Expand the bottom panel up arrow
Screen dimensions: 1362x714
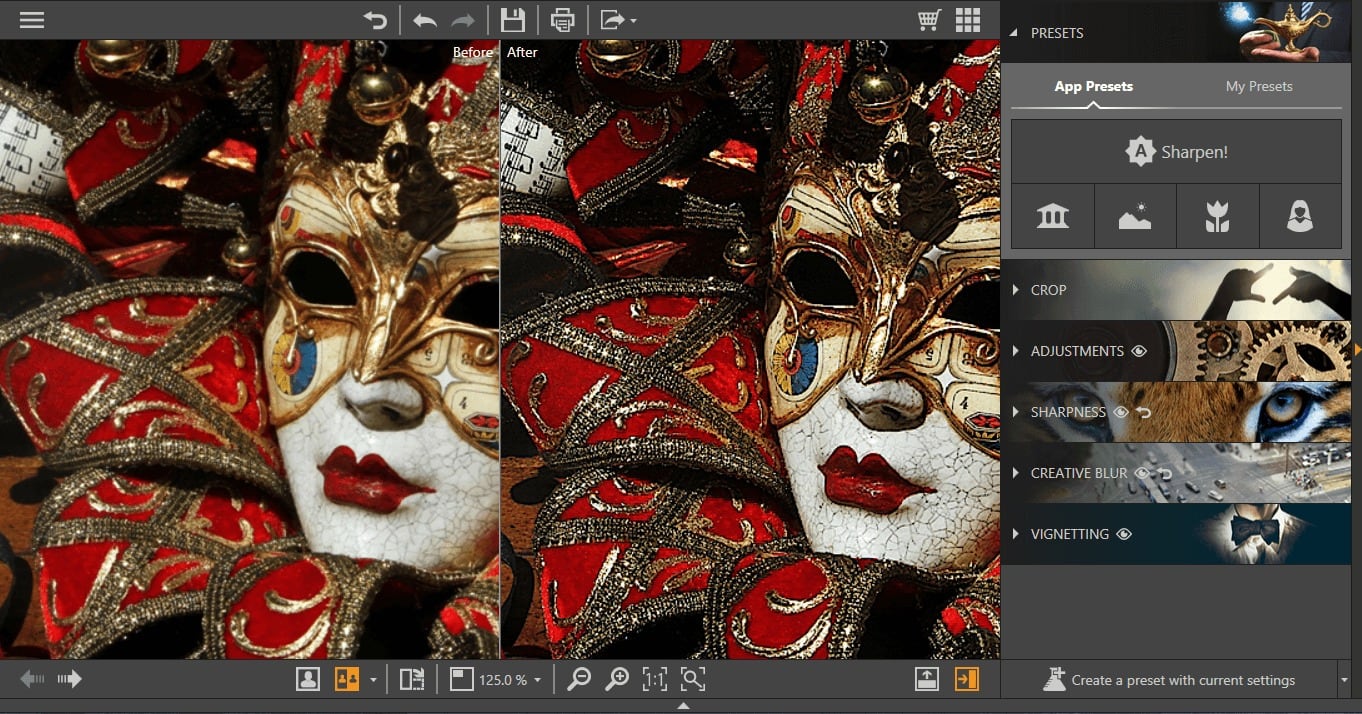click(683, 706)
